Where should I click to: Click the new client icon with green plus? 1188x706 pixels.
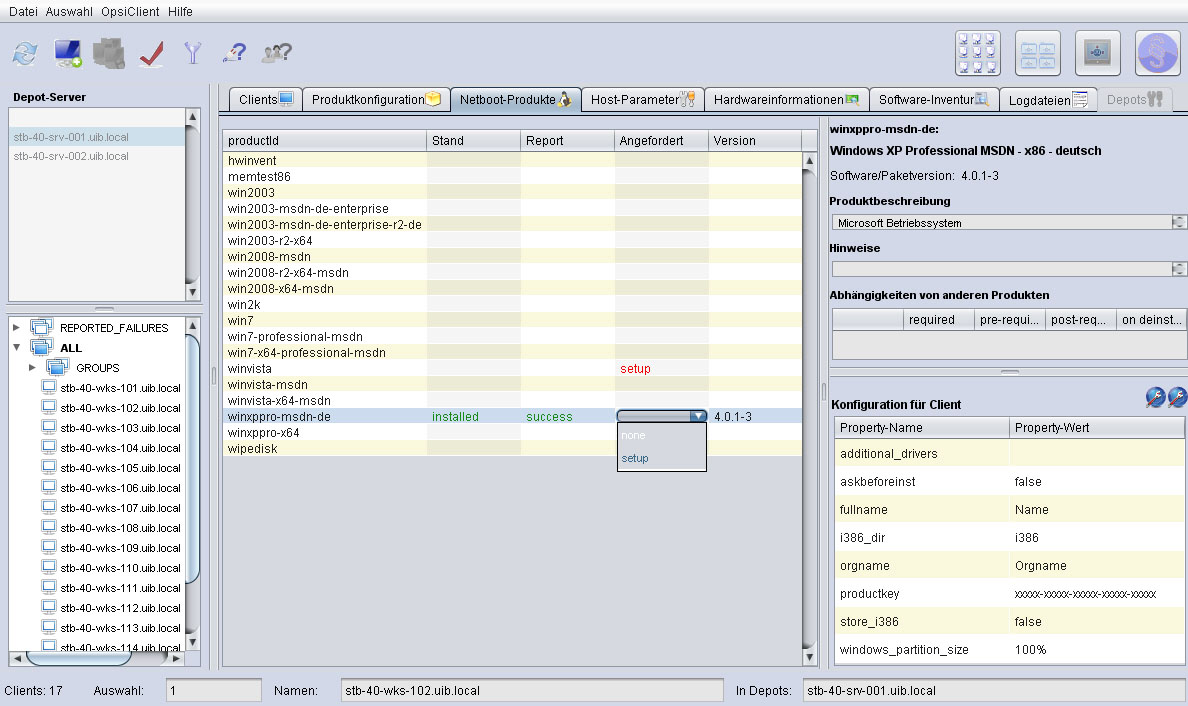click(68, 53)
